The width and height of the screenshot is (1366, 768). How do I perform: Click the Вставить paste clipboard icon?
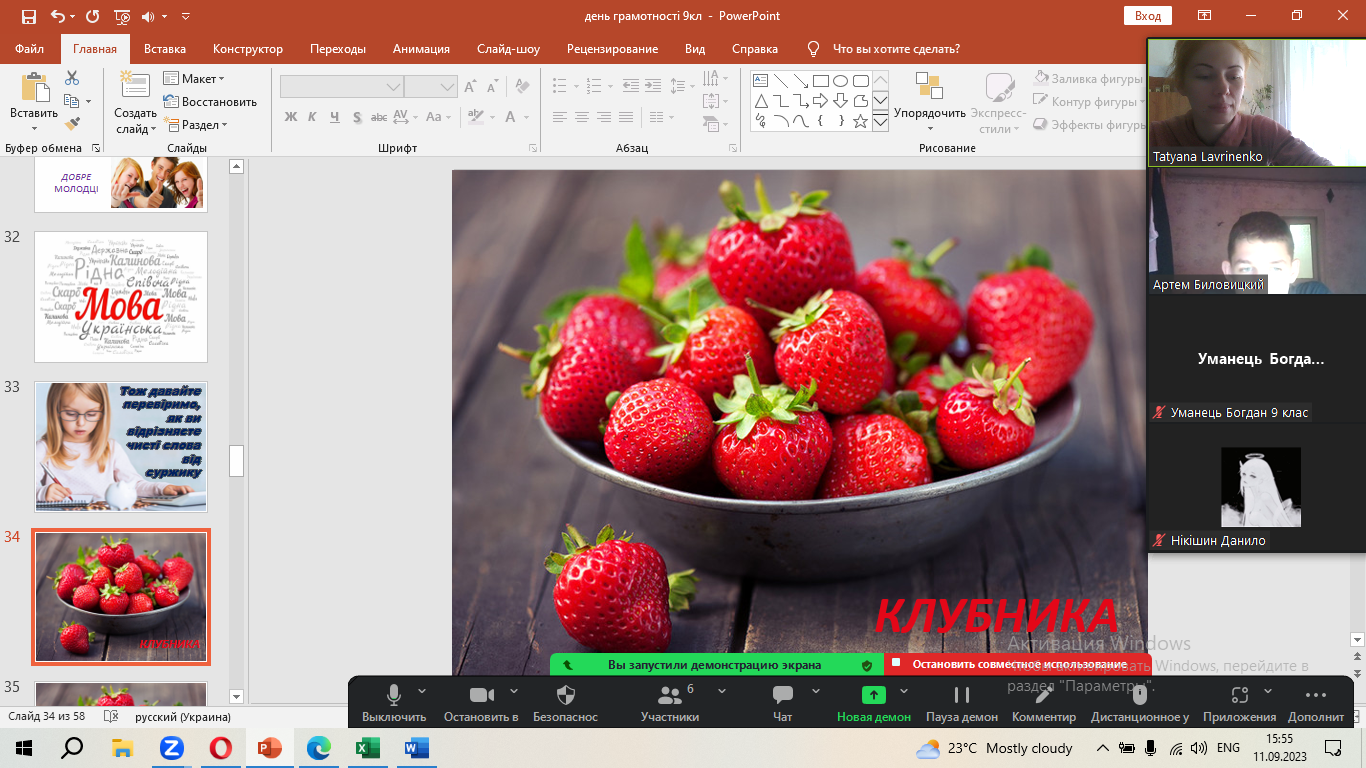click(x=34, y=88)
